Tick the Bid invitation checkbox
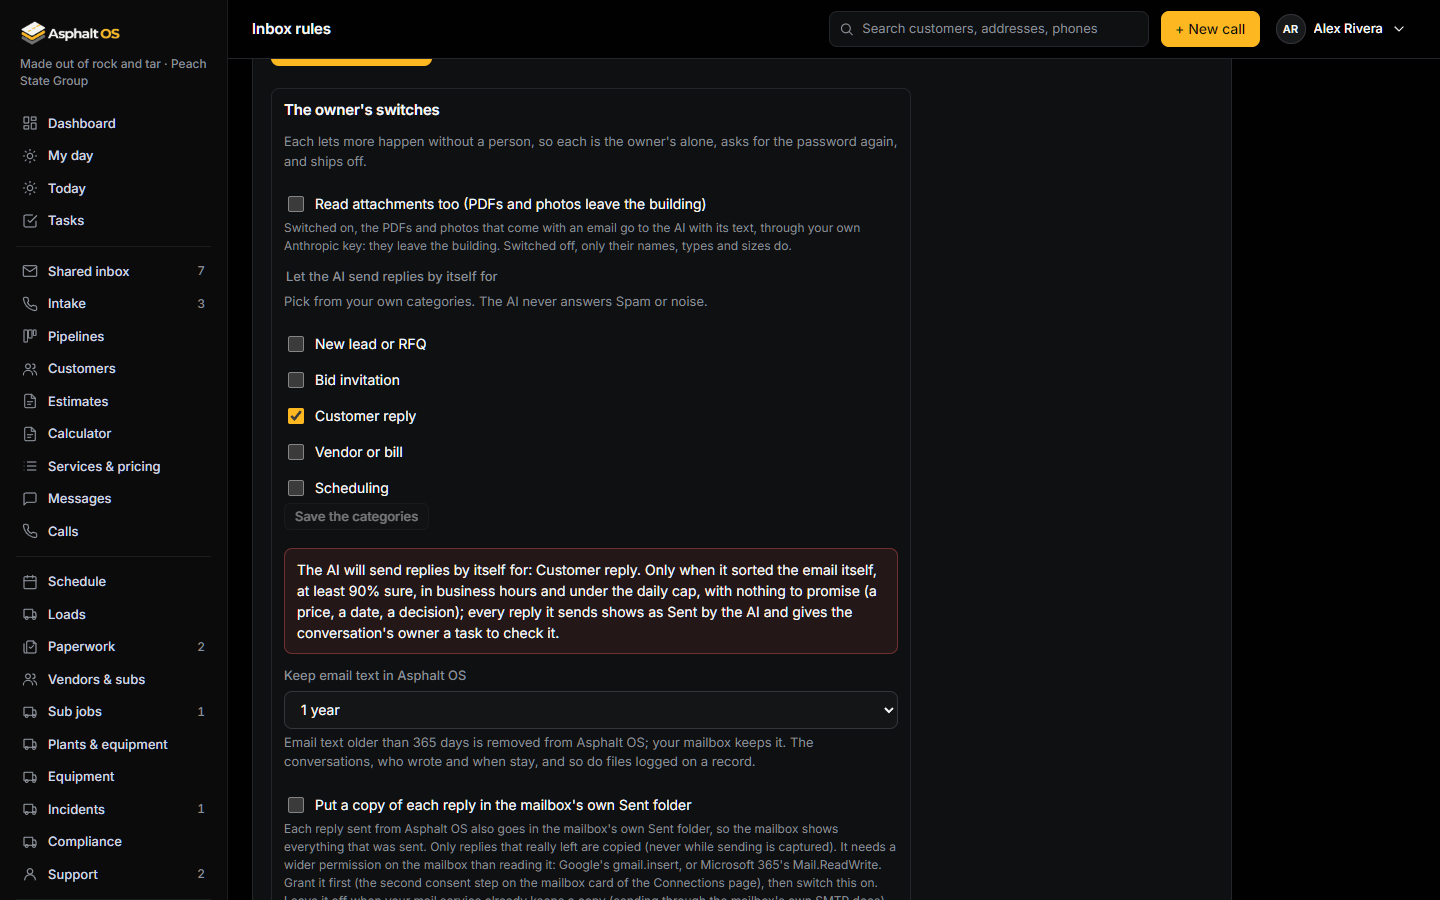The width and height of the screenshot is (1440, 900). click(x=296, y=380)
